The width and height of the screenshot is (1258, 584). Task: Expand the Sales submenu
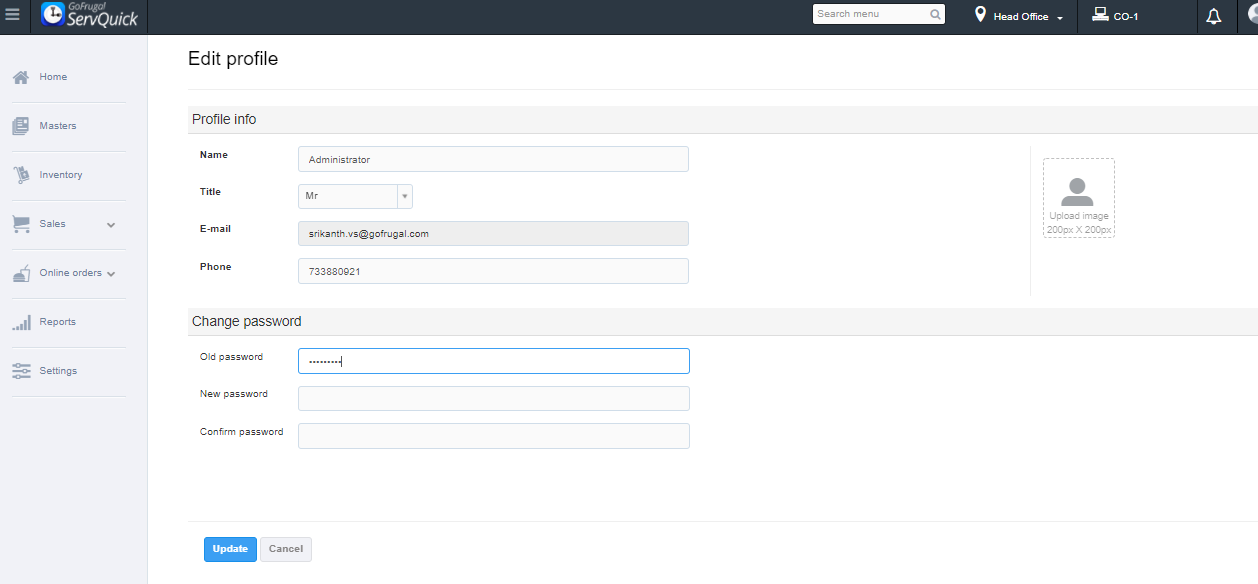[x=111, y=225]
